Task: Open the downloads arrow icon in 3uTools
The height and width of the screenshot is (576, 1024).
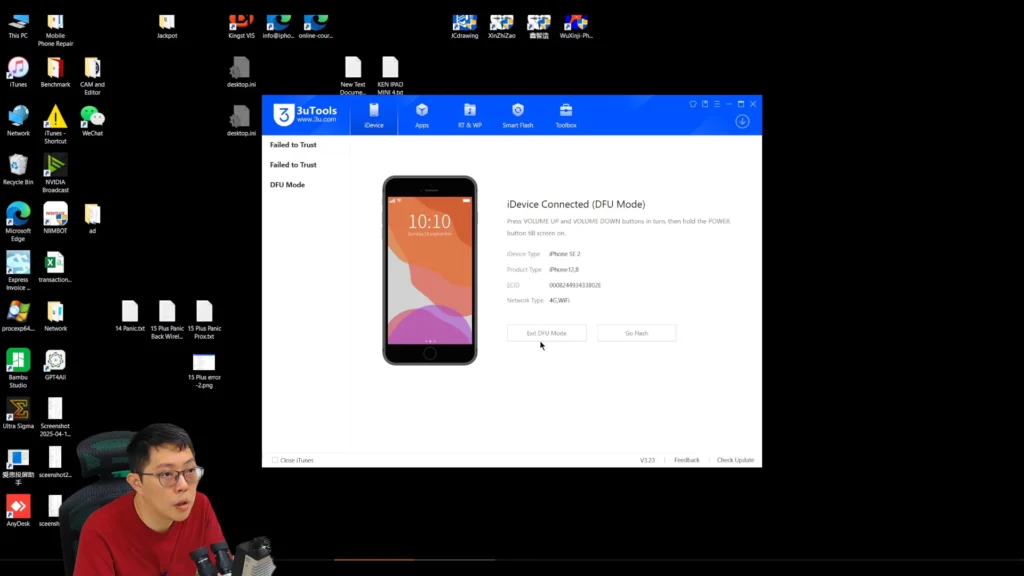Action: [x=742, y=121]
